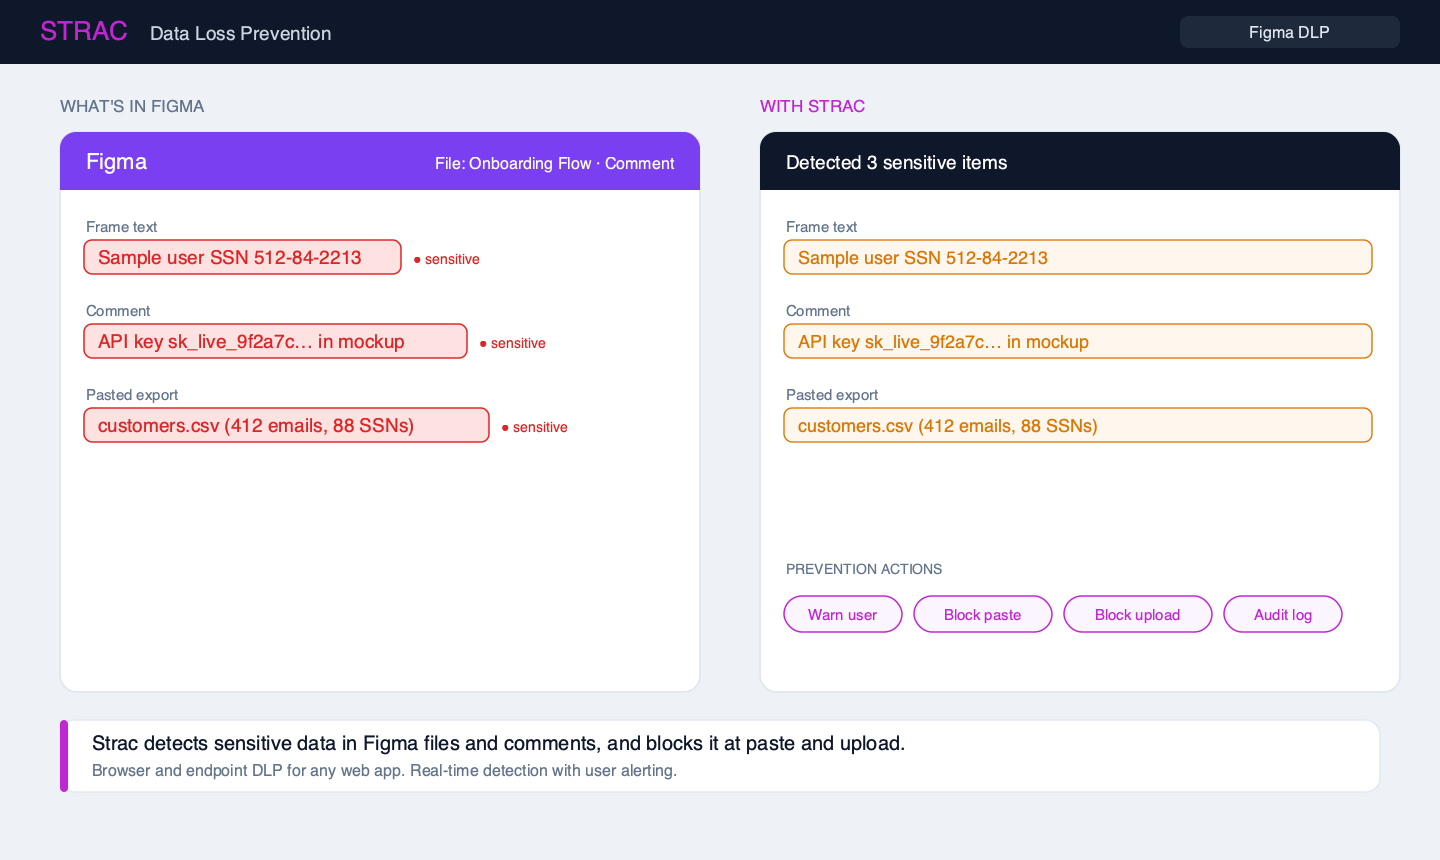Click the 'Pasted export' label in Strac panel
This screenshot has height=860, width=1440.
[832, 395]
